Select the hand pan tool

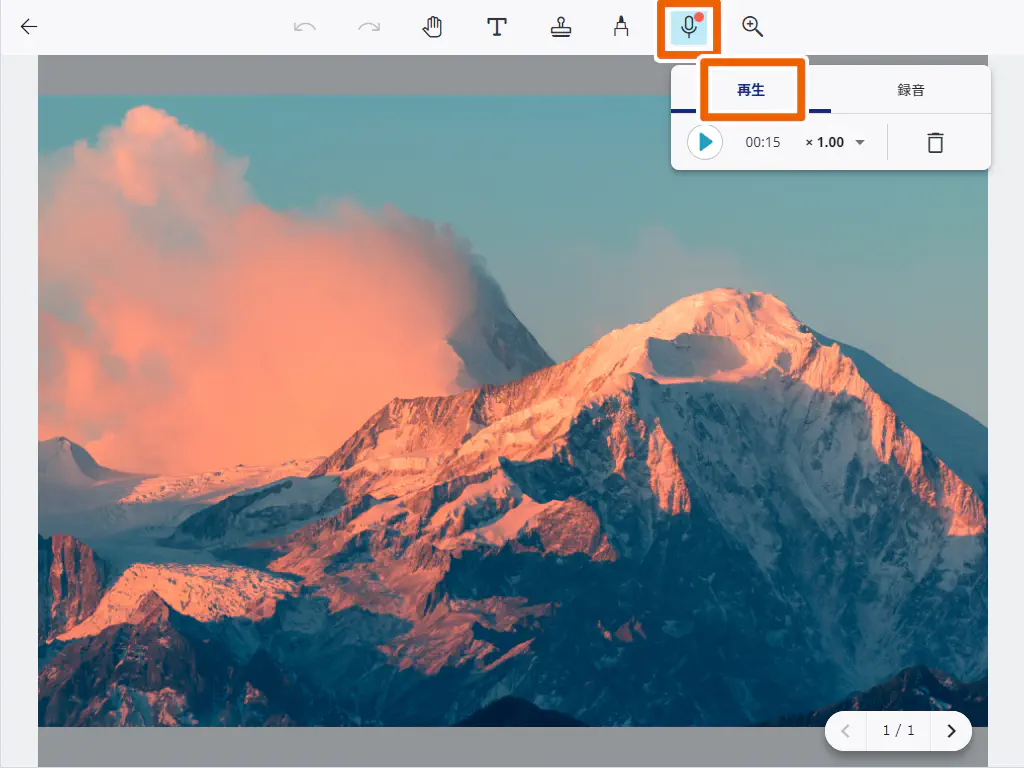[x=432, y=27]
